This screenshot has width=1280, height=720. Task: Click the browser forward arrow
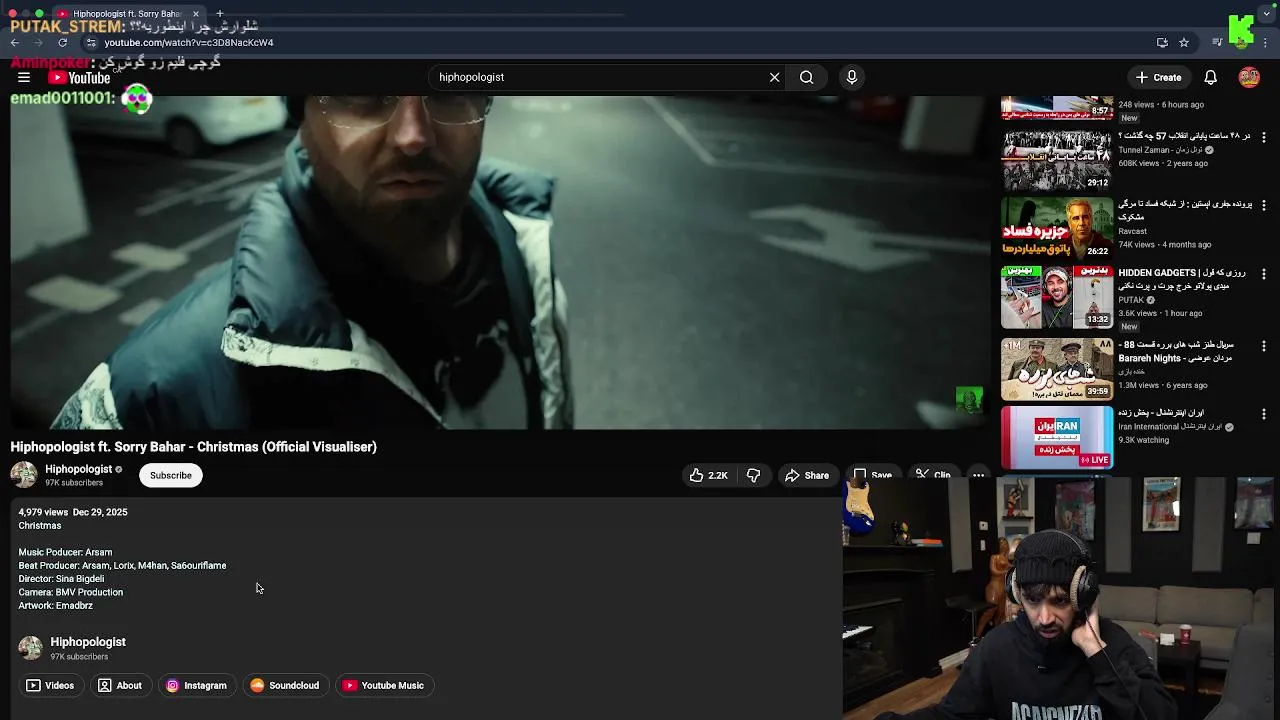coord(38,42)
